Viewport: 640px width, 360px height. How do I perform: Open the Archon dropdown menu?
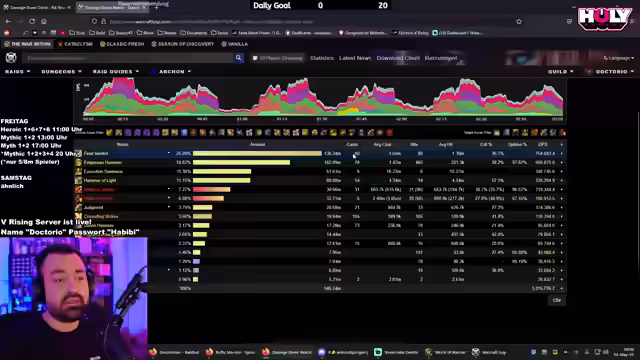(x=172, y=71)
